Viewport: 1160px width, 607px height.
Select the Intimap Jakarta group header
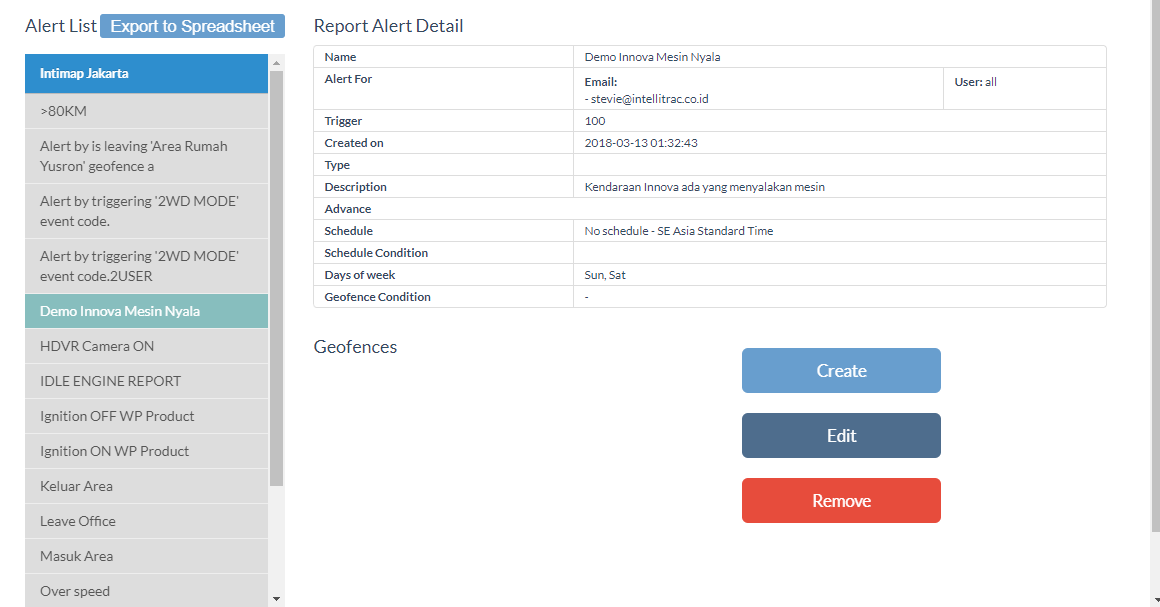coord(146,74)
